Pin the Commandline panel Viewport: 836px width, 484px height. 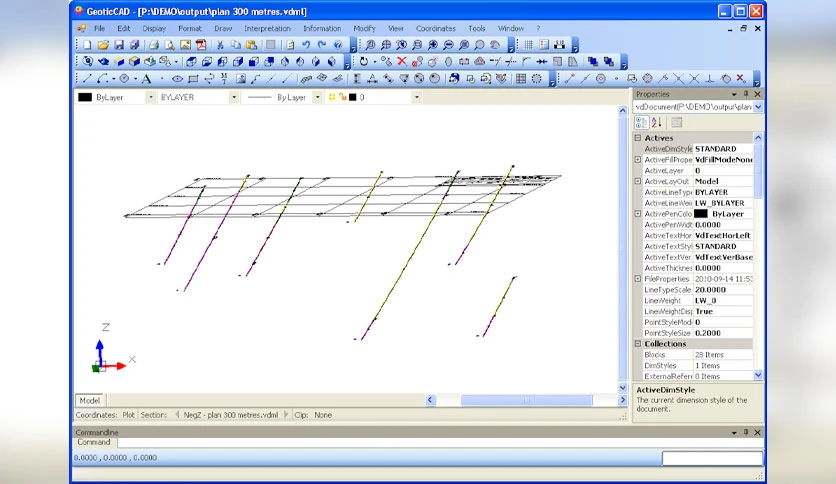pyautogui.click(x=746, y=432)
